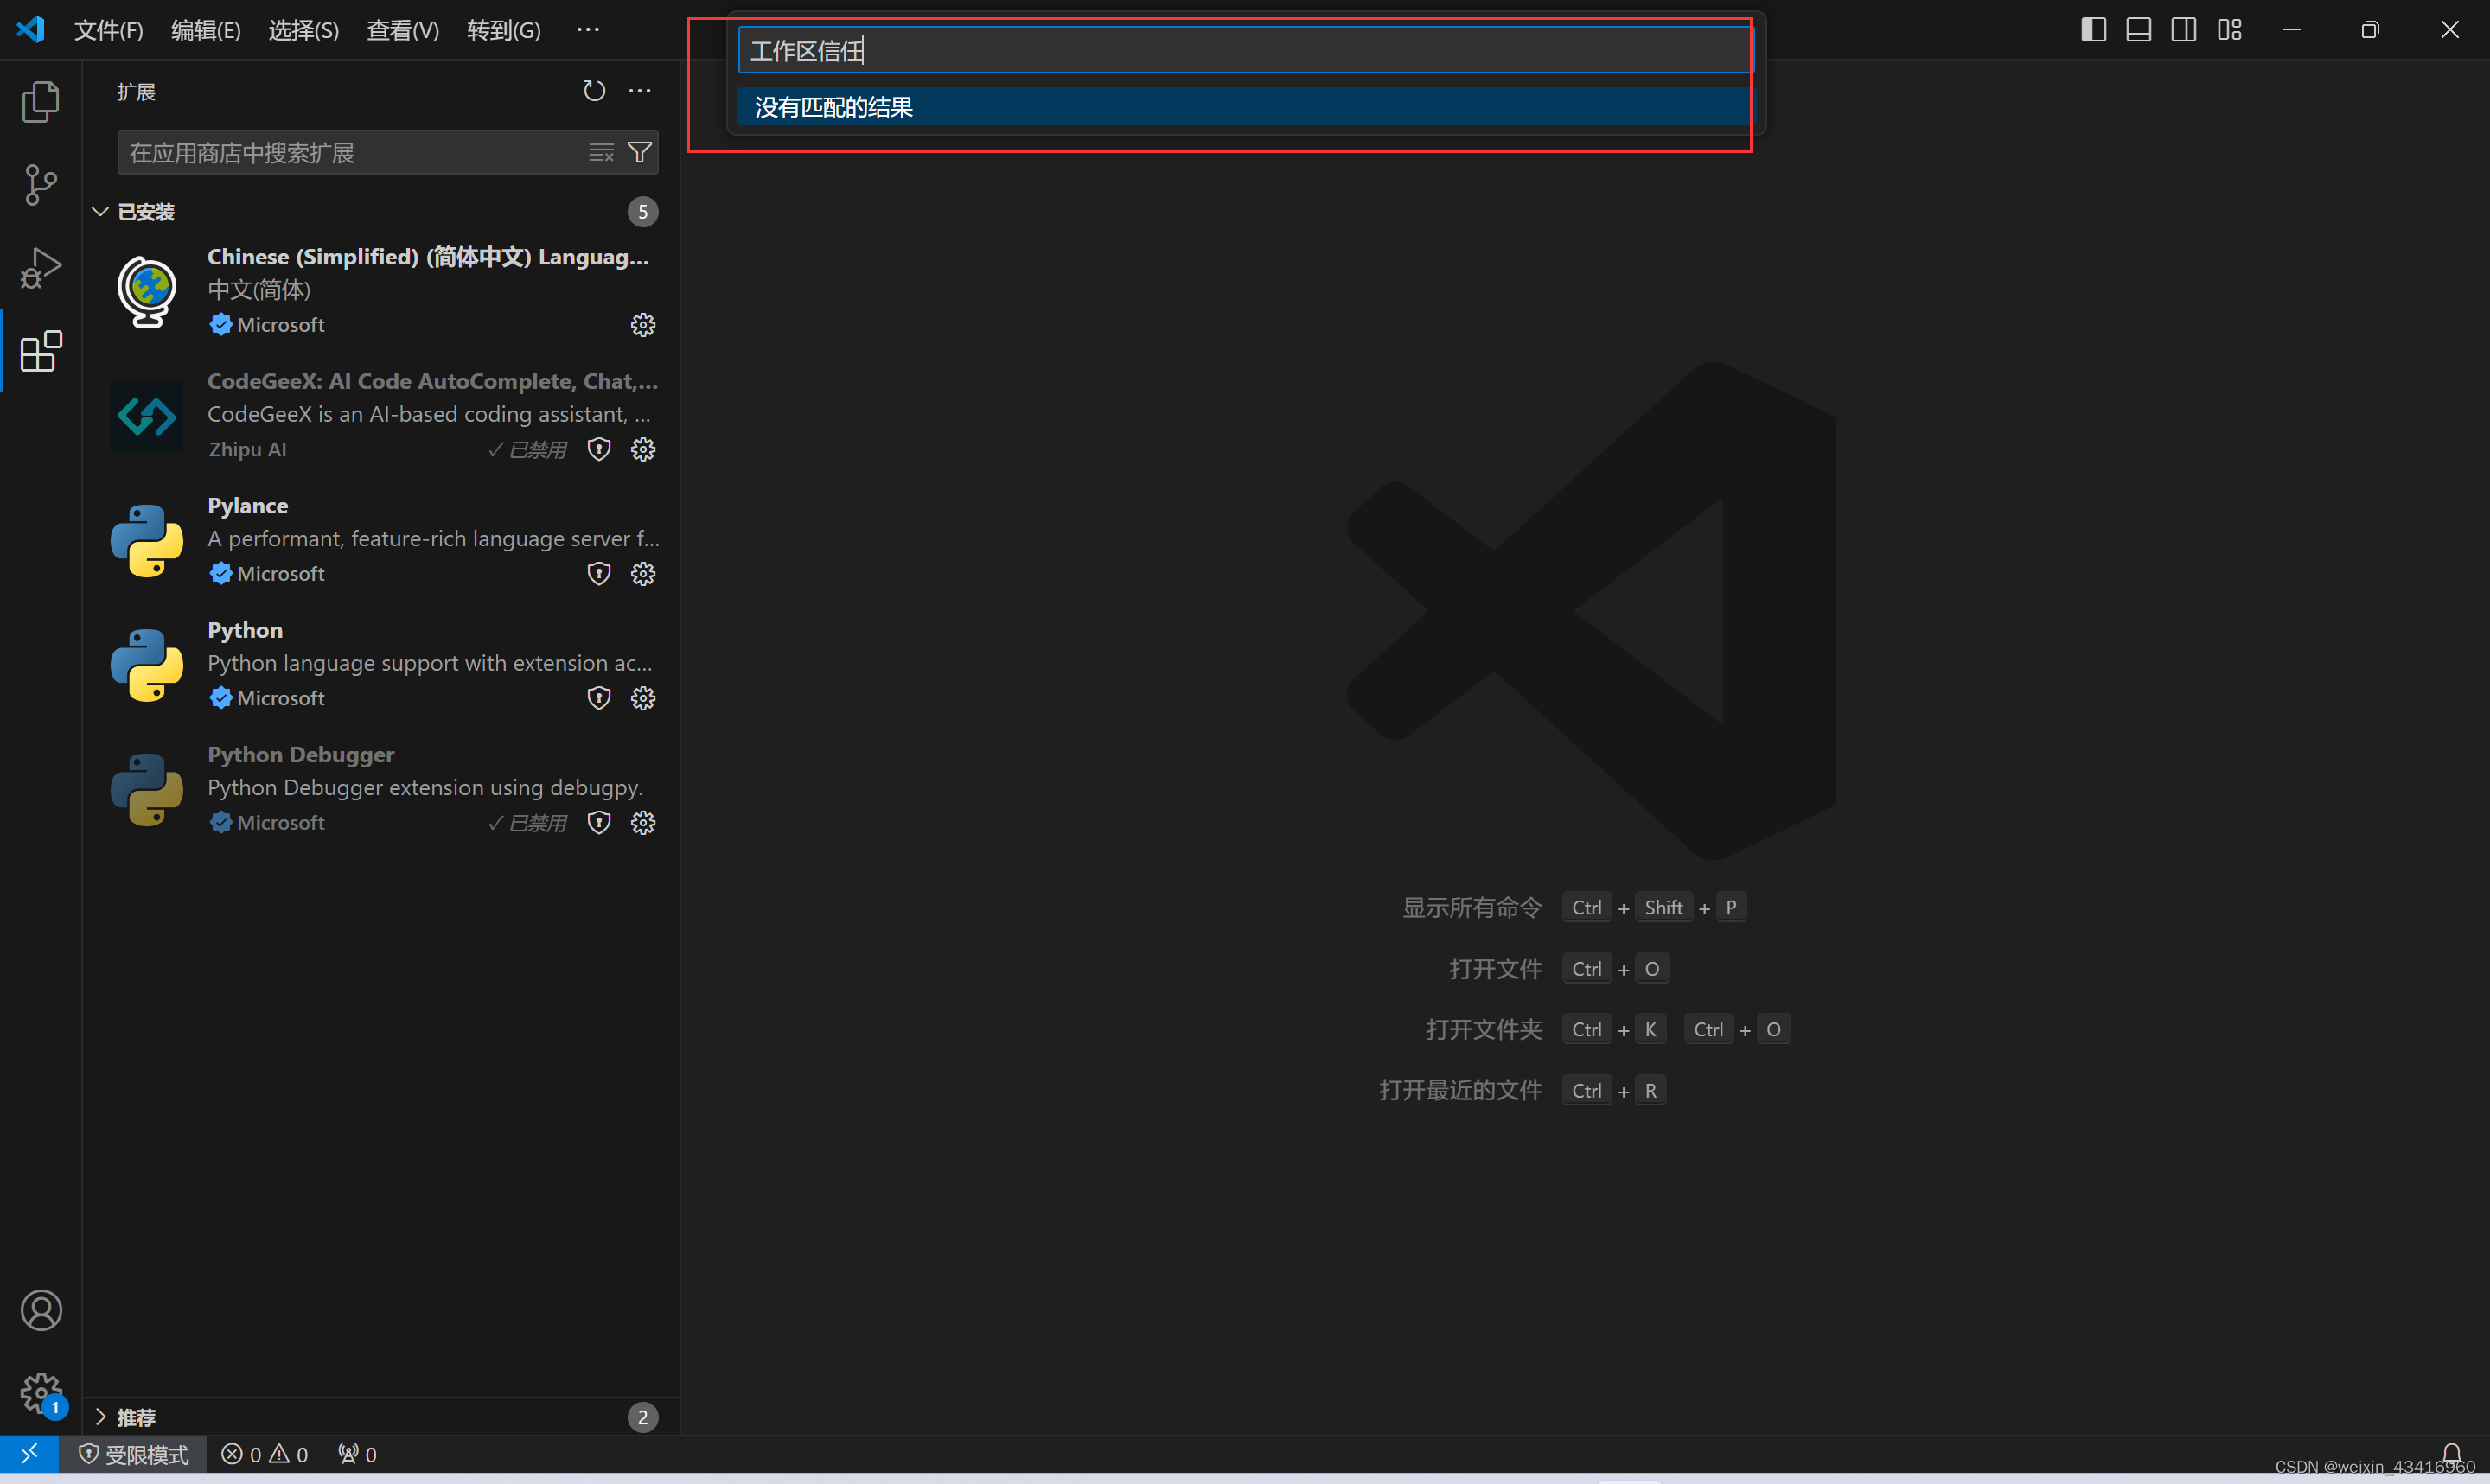2490x1484 pixels.
Task: Click the recommended count badge 2
Action: click(x=643, y=1417)
